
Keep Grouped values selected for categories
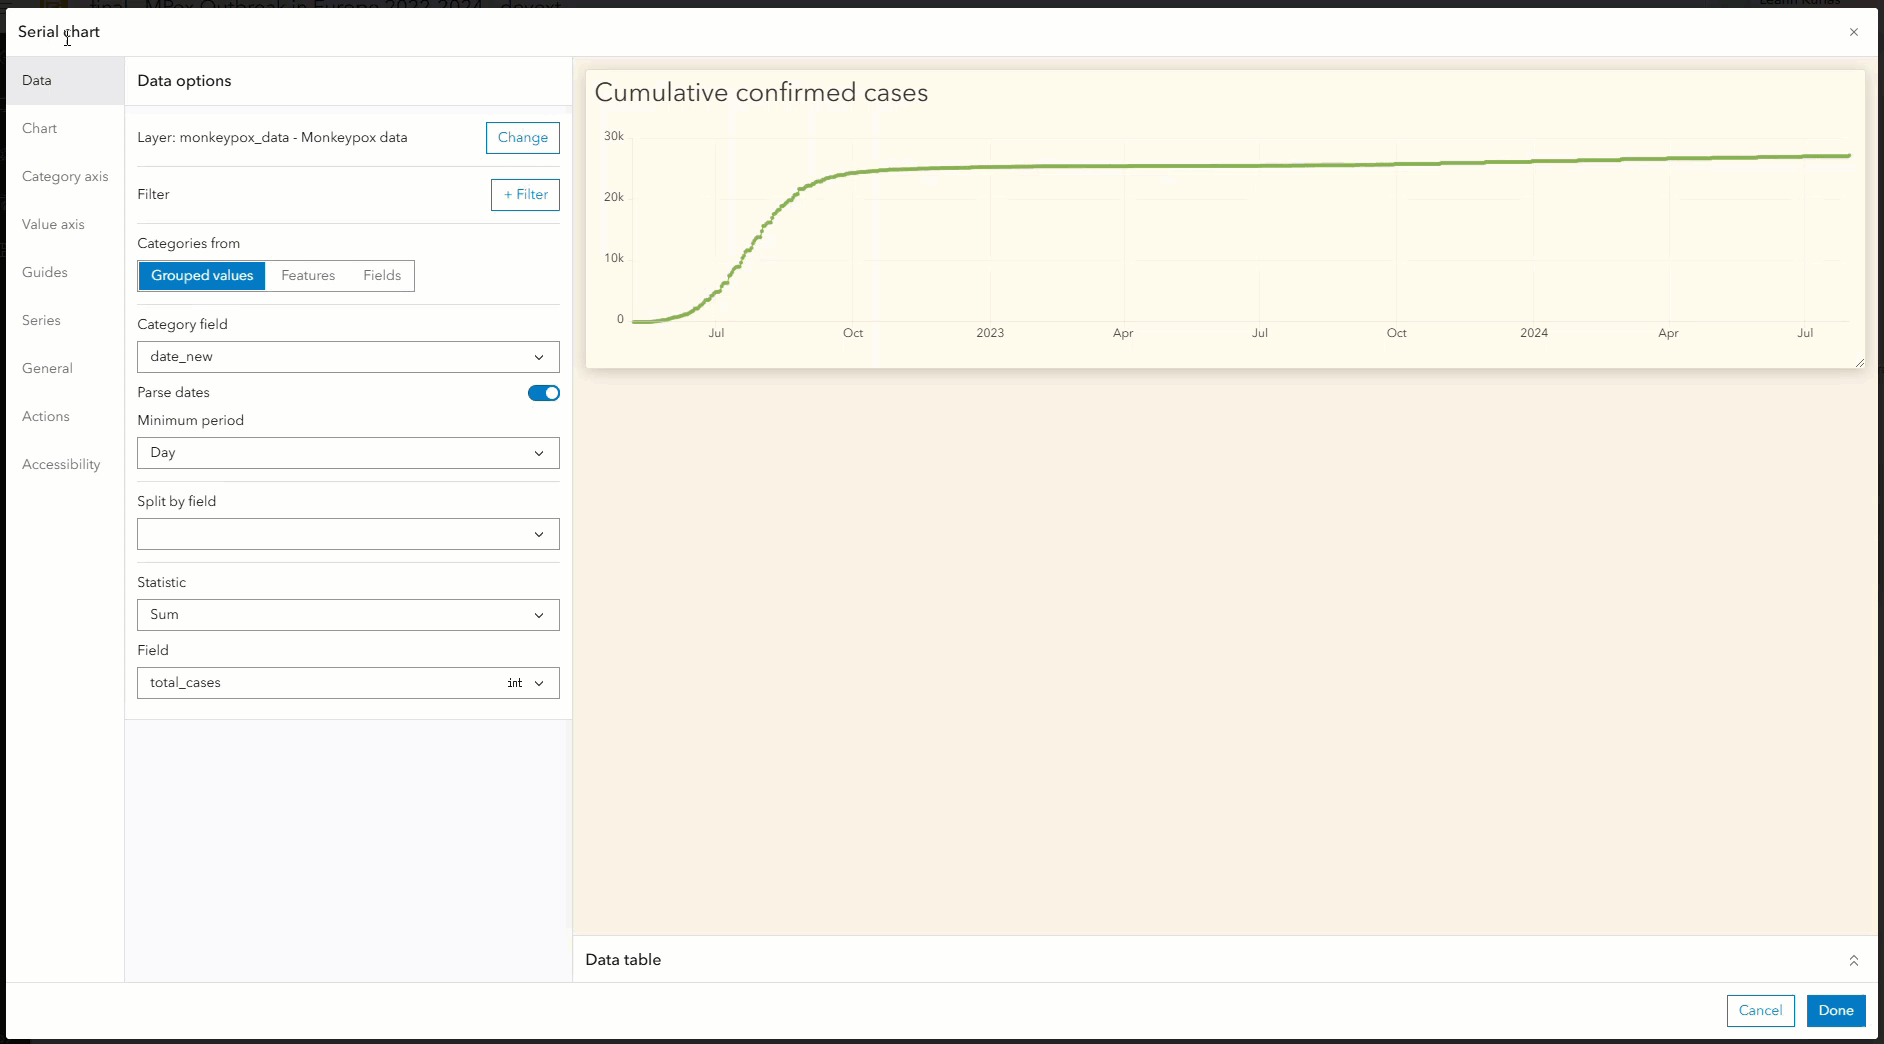point(201,276)
